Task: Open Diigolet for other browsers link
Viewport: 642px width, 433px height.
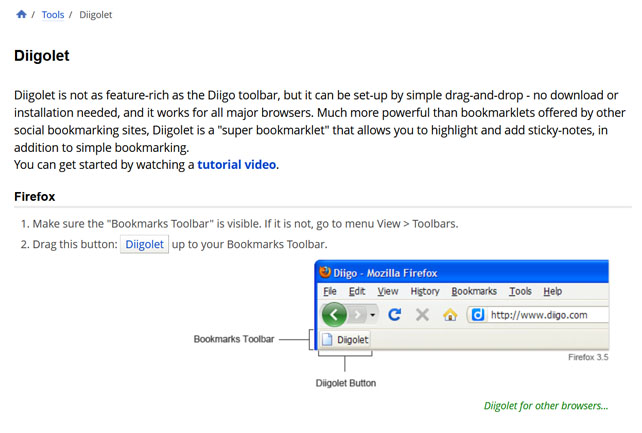Action: click(x=546, y=406)
